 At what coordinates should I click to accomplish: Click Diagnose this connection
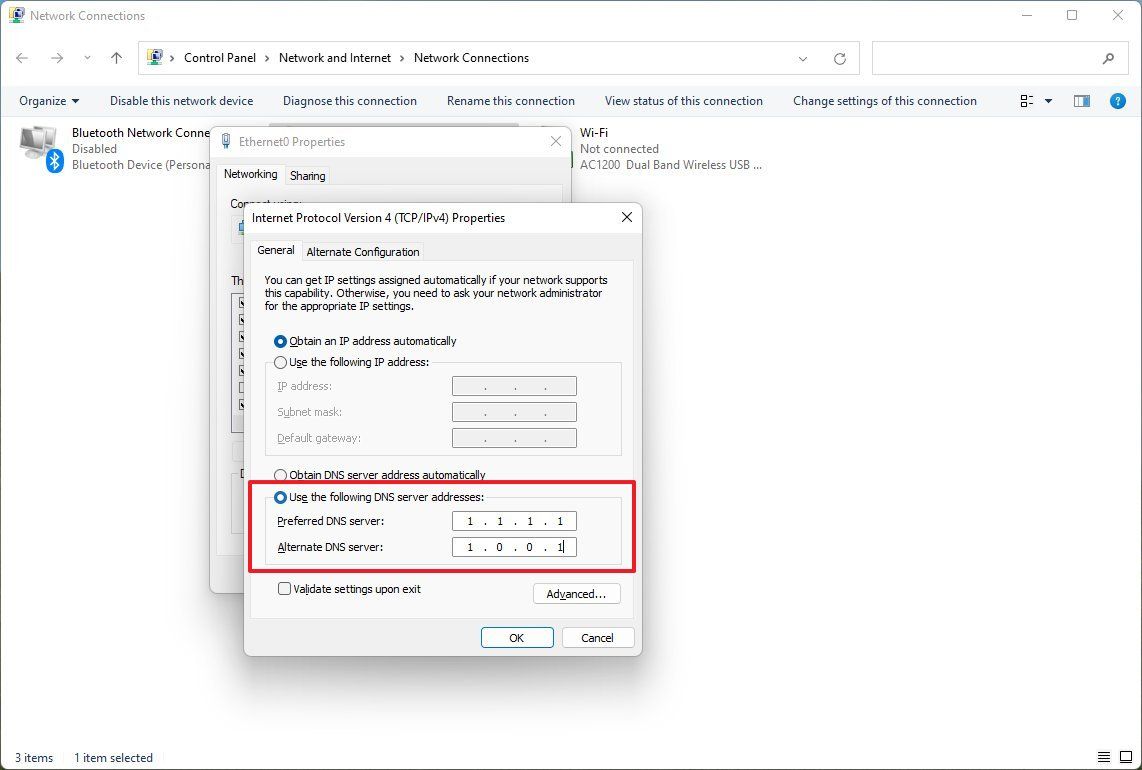349,100
